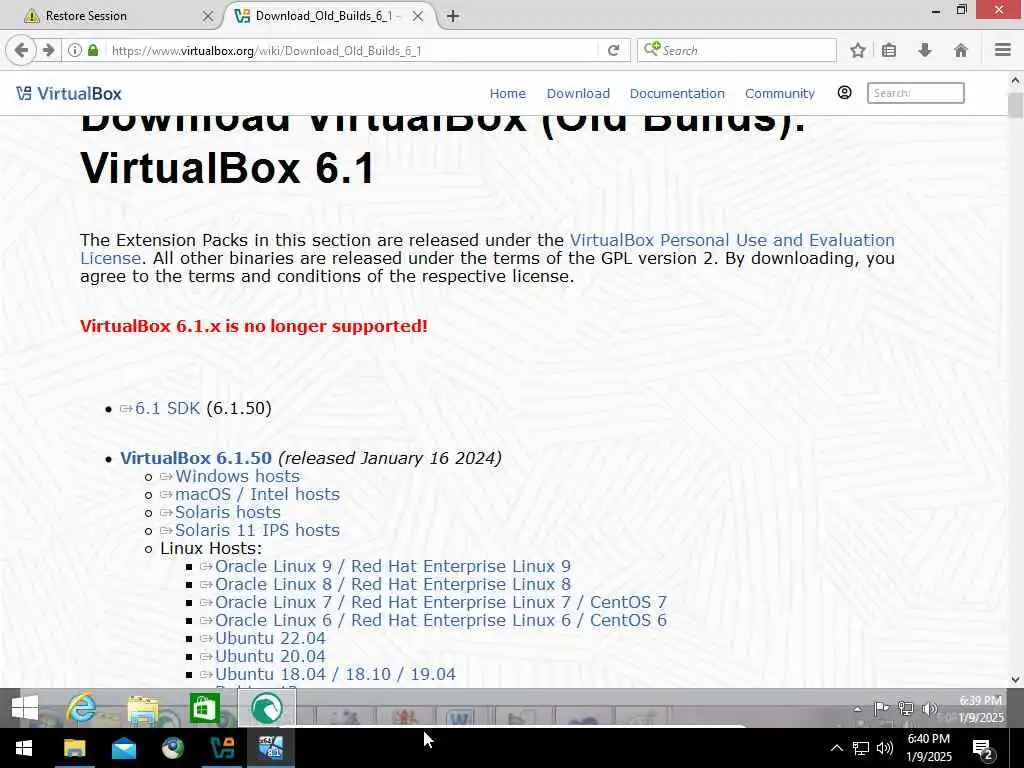Click the green padlock security icon
The image size is (1024, 768).
[x=93, y=50]
